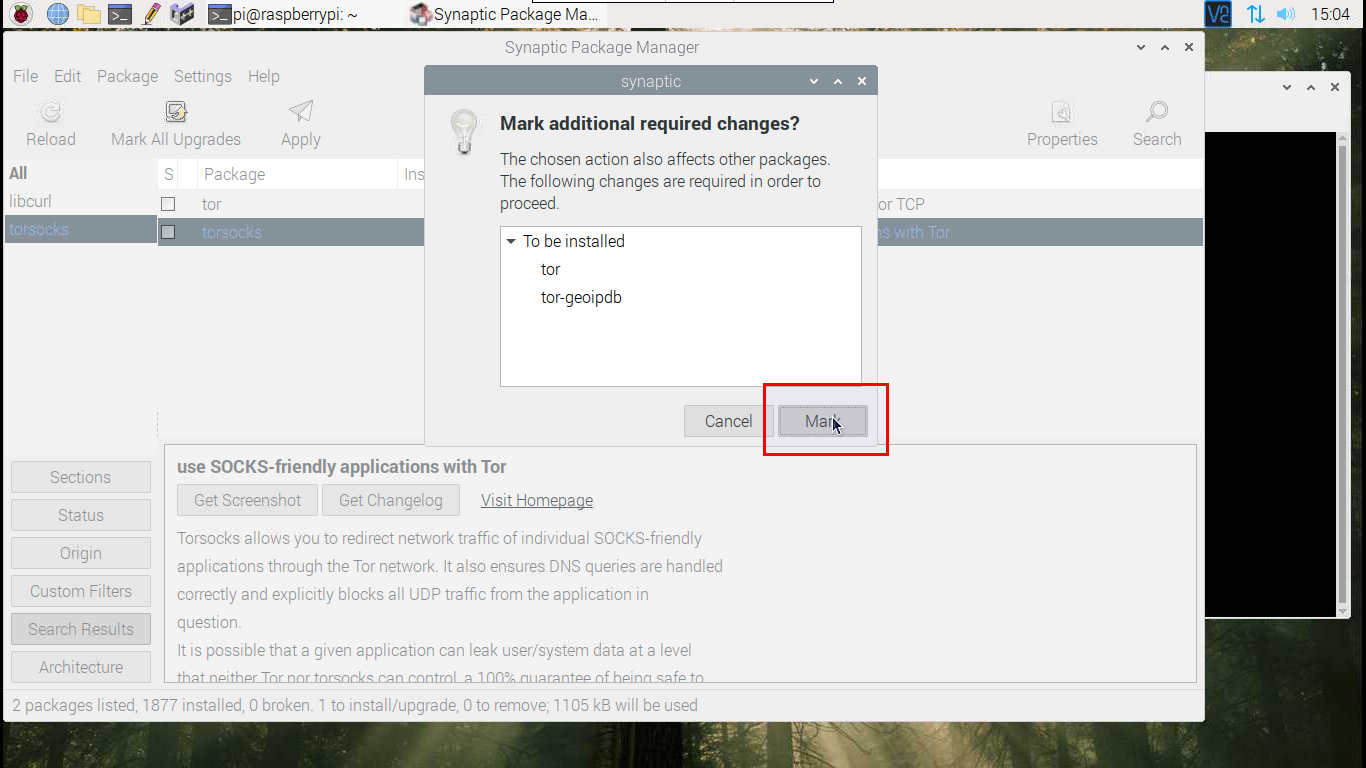The height and width of the screenshot is (768, 1366).
Task: Click the Reload toolbar icon
Action: 50,112
